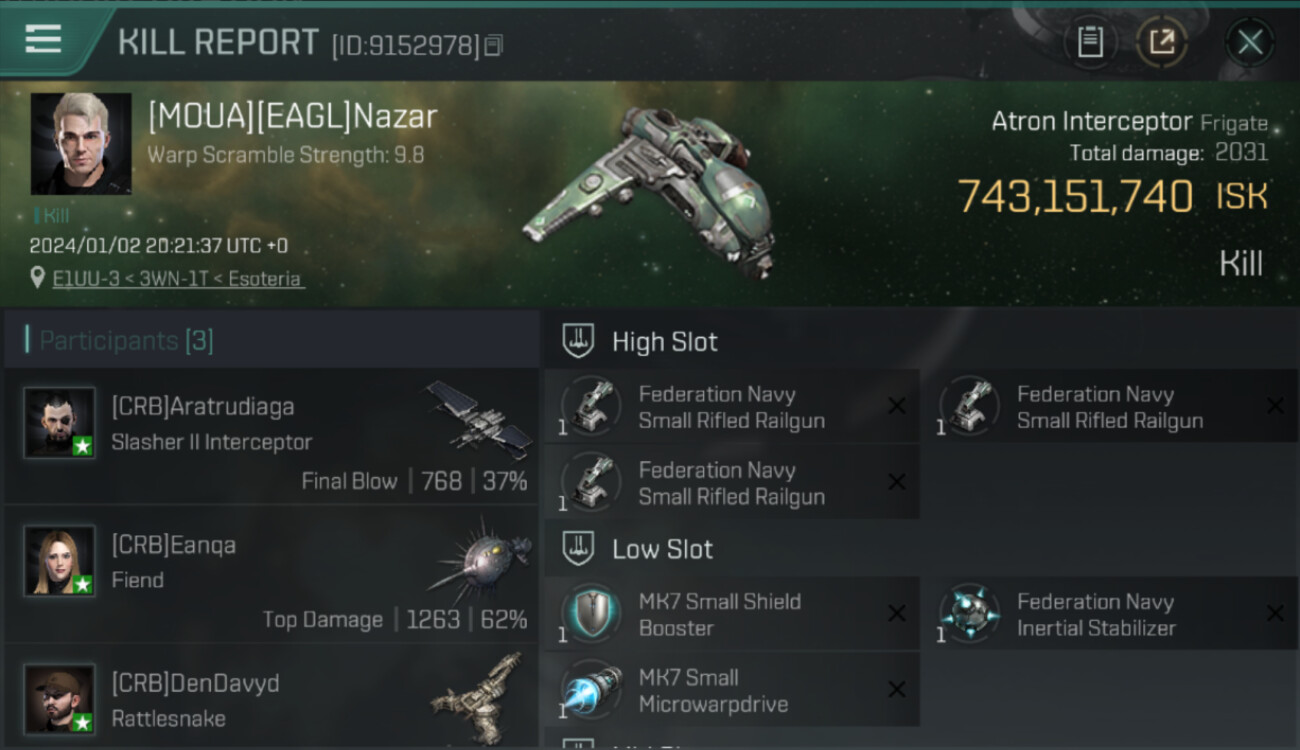This screenshot has height=750, width=1300.
Task: Open E1UU-3 < 3WN-1T < Esoteria link
Action: click(x=178, y=279)
